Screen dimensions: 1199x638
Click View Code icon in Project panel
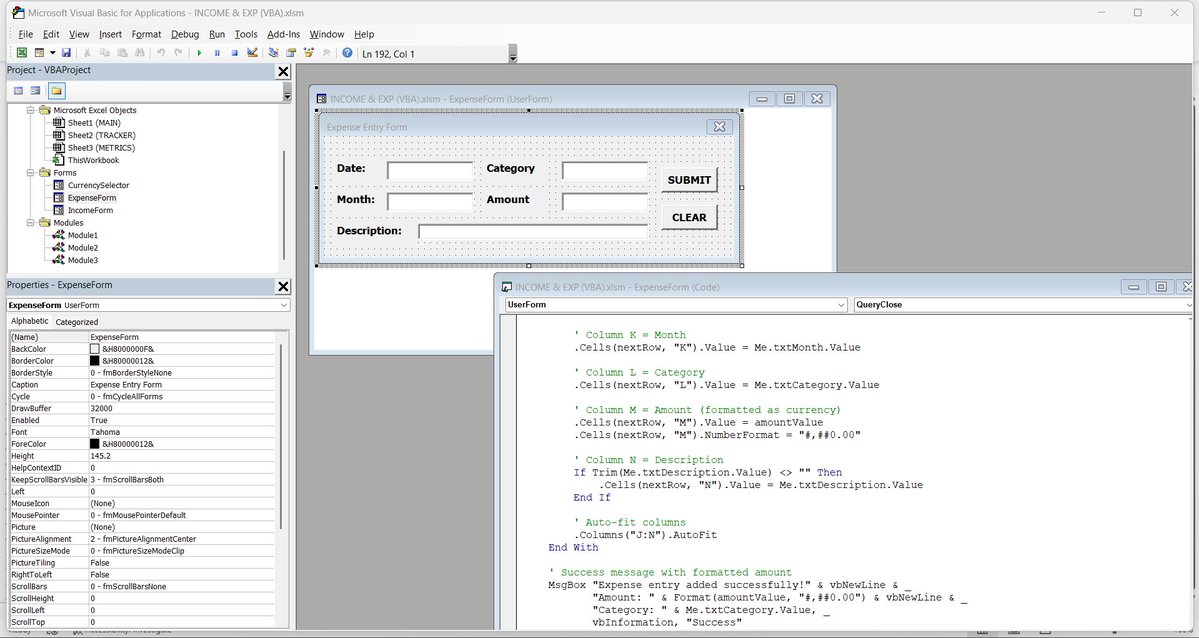(x=18, y=90)
